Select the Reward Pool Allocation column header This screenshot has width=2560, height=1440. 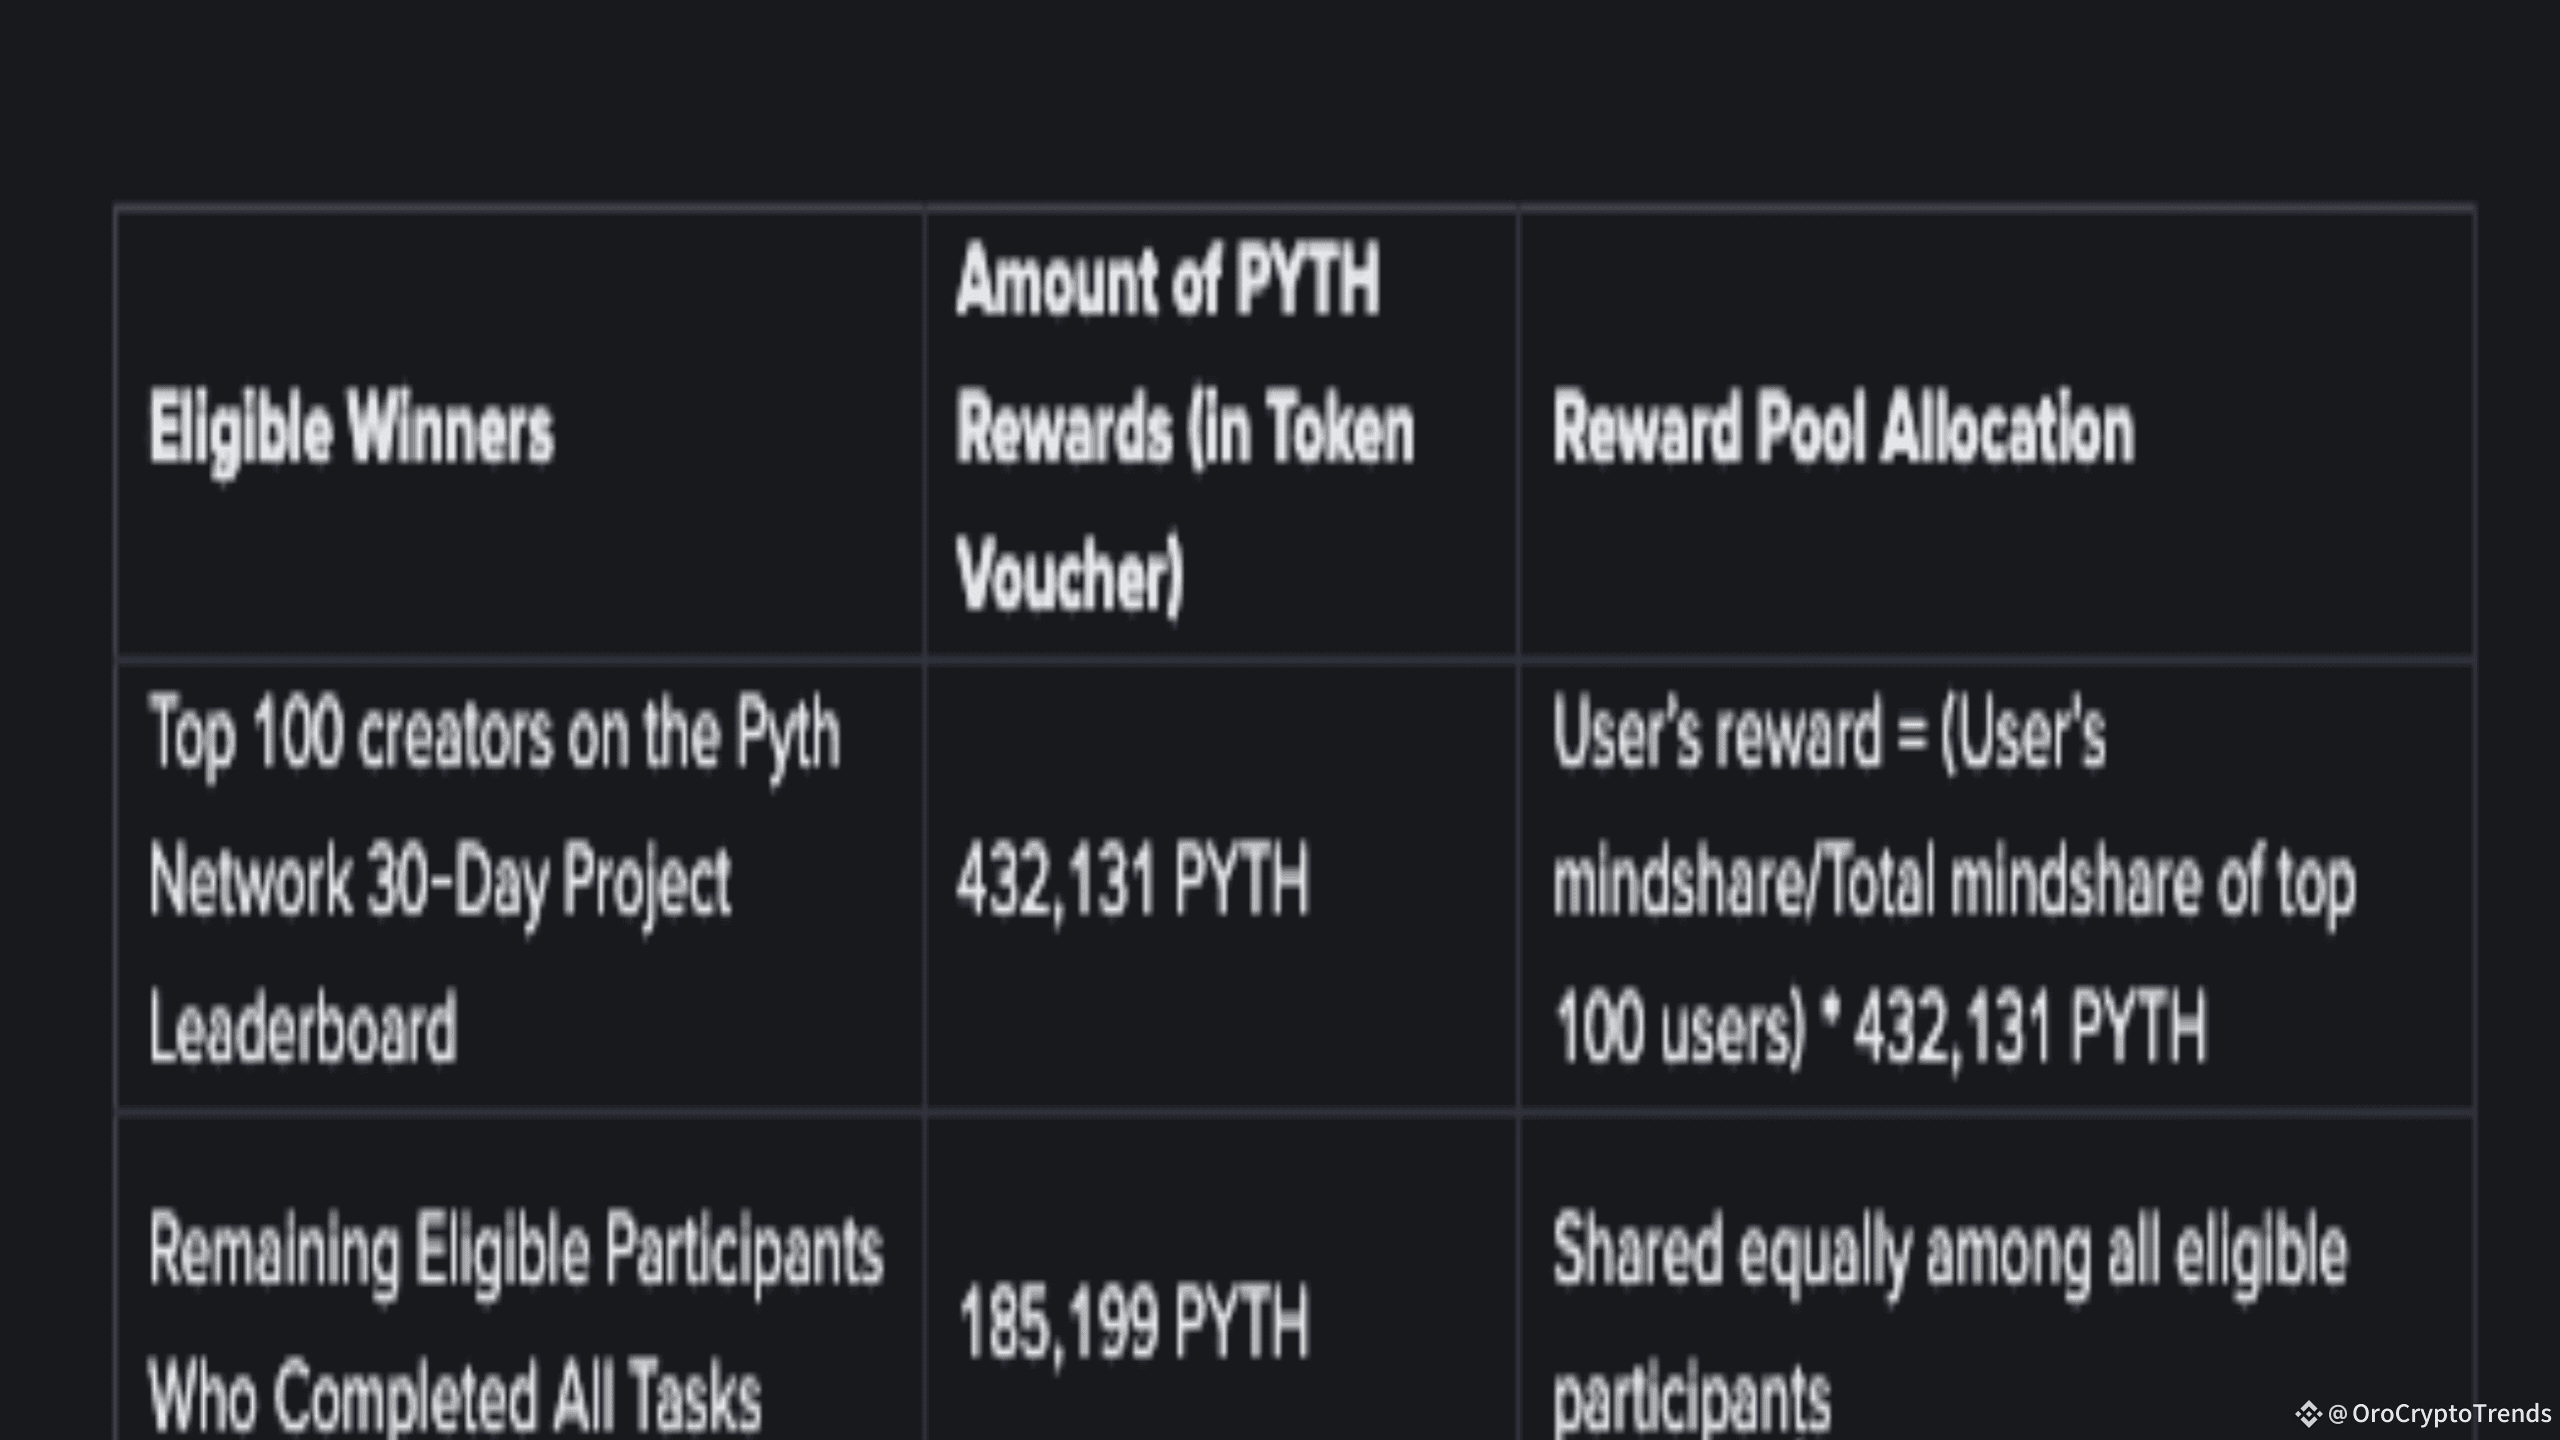[x=1843, y=429]
